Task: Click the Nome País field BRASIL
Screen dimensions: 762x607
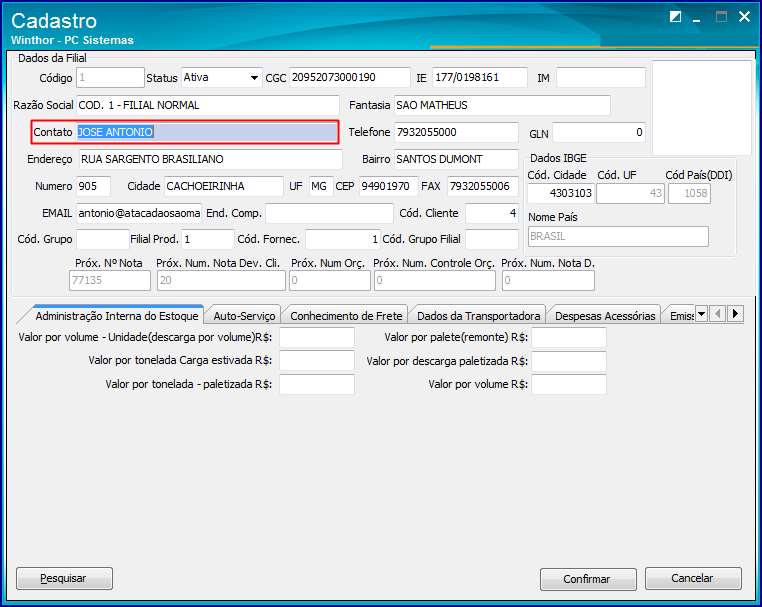Action: 618,237
